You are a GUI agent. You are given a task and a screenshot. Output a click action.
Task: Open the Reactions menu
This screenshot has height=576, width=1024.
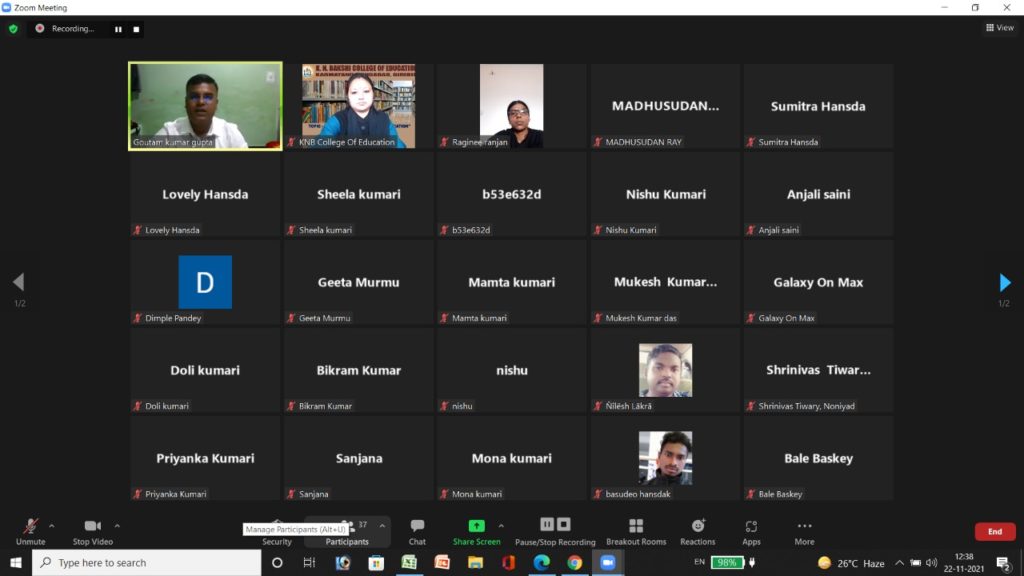697,532
